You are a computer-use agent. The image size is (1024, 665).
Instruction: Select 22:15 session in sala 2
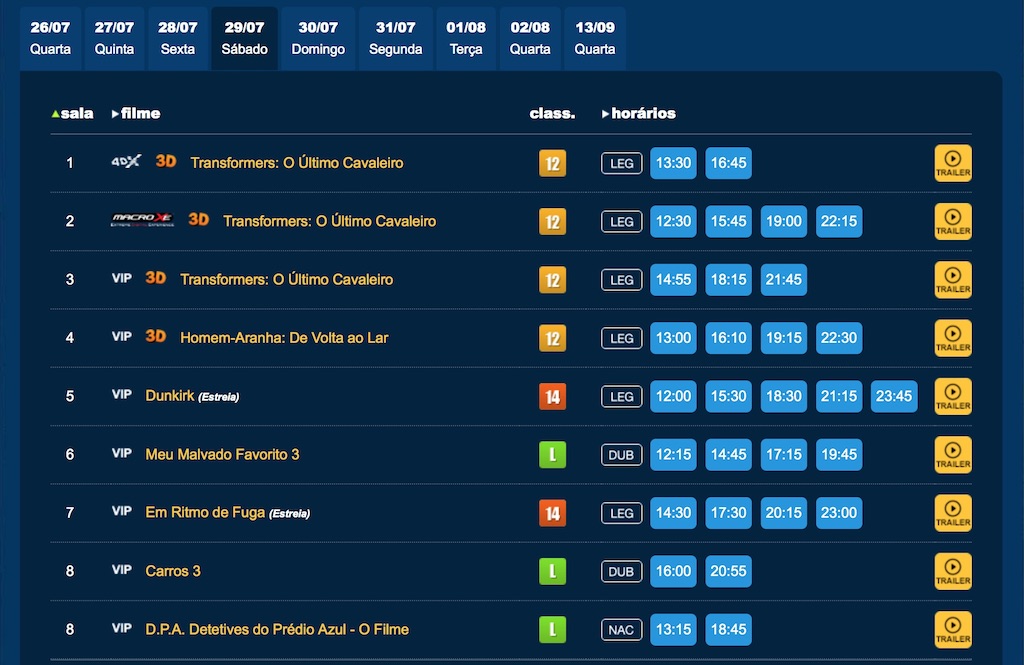tap(839, 221)
